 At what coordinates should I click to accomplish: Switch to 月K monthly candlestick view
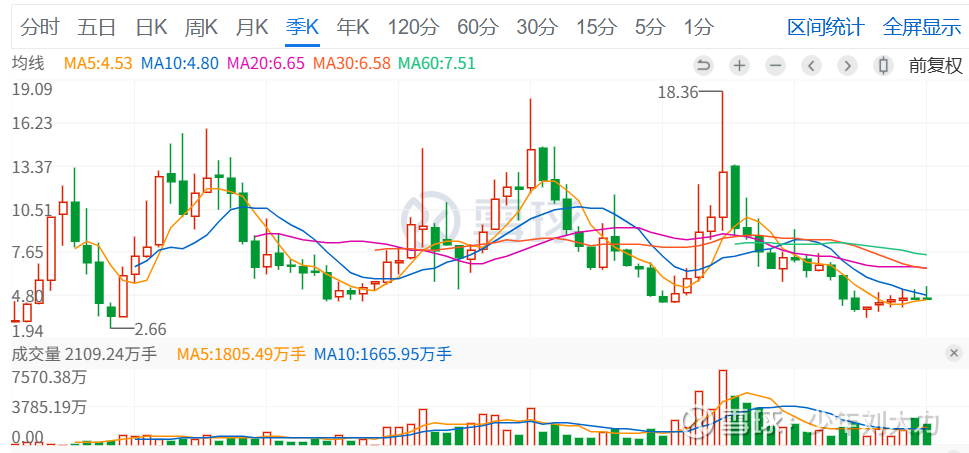point(252,27)
